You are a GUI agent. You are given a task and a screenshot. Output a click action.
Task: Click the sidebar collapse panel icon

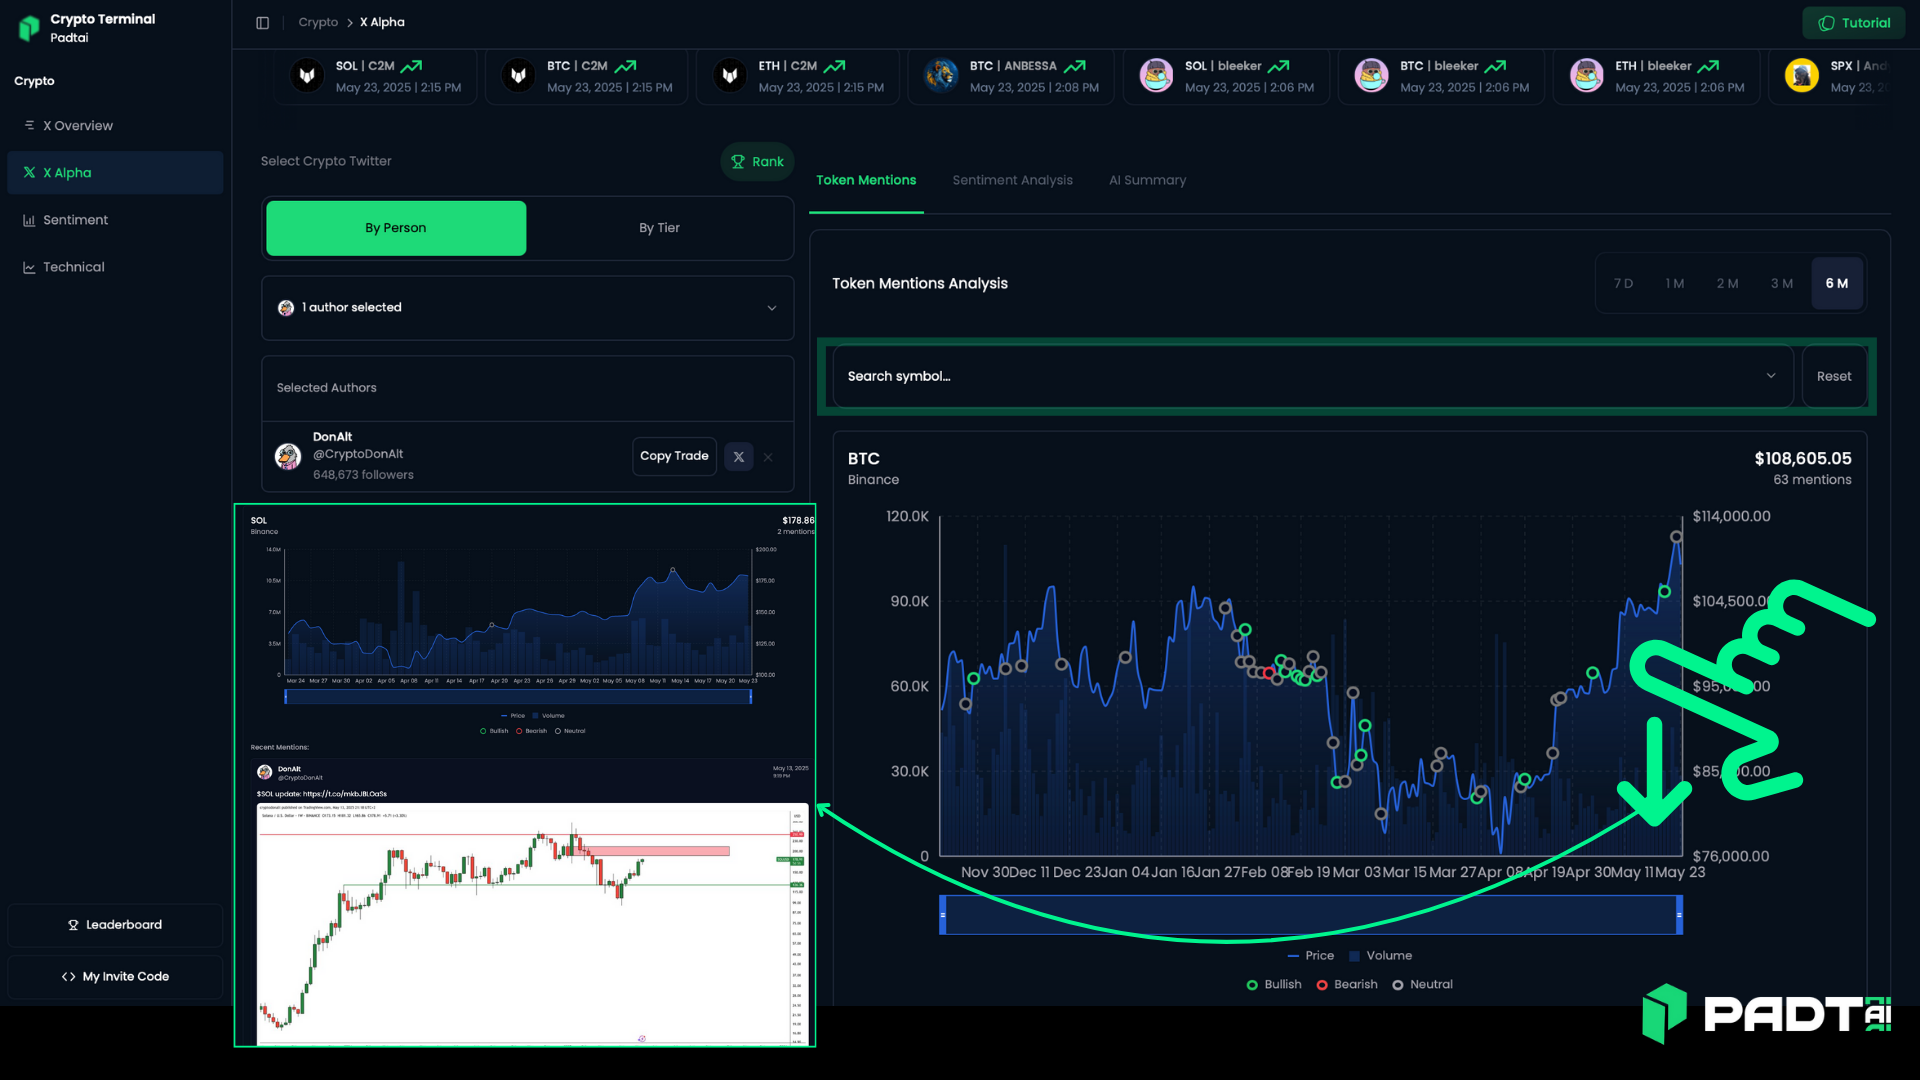coord(262,22)
